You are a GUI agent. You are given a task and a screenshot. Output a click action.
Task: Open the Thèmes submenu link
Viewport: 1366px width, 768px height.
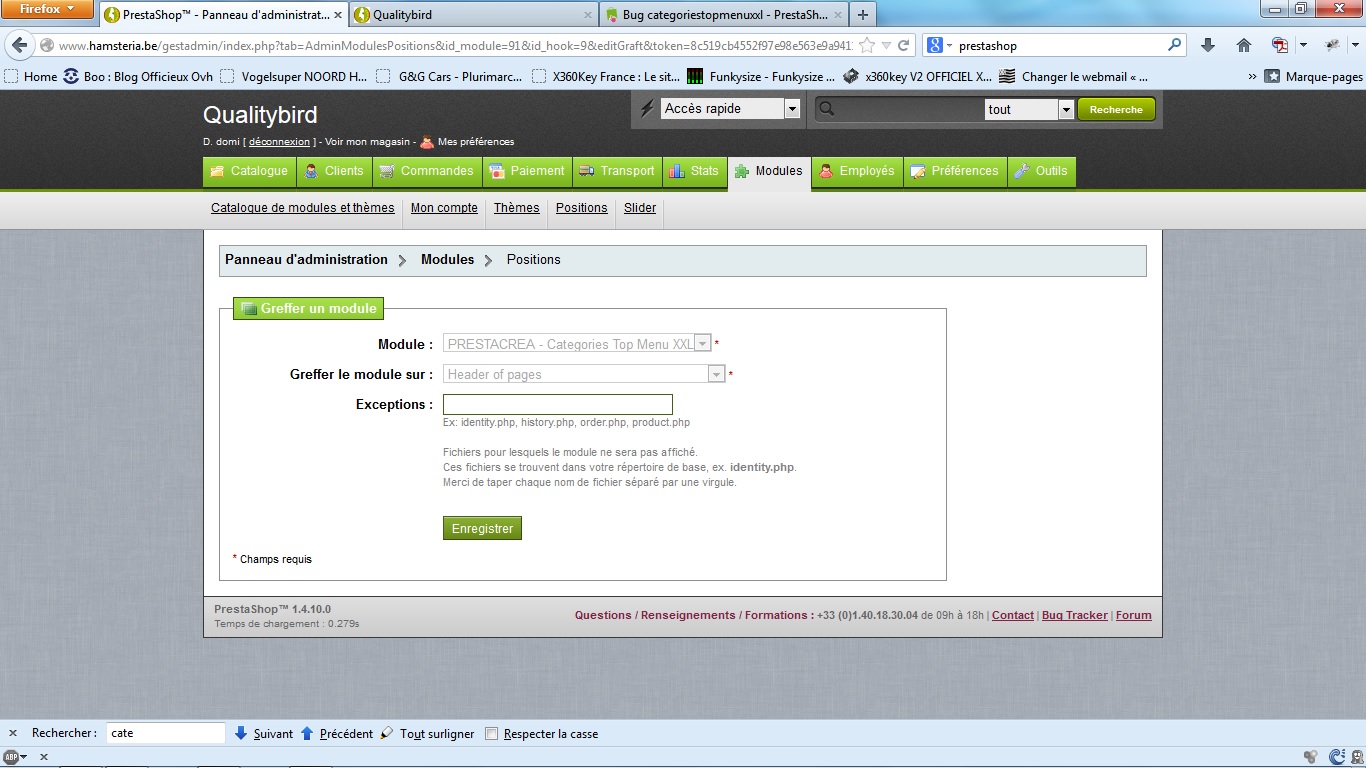[x=516, y=208]
